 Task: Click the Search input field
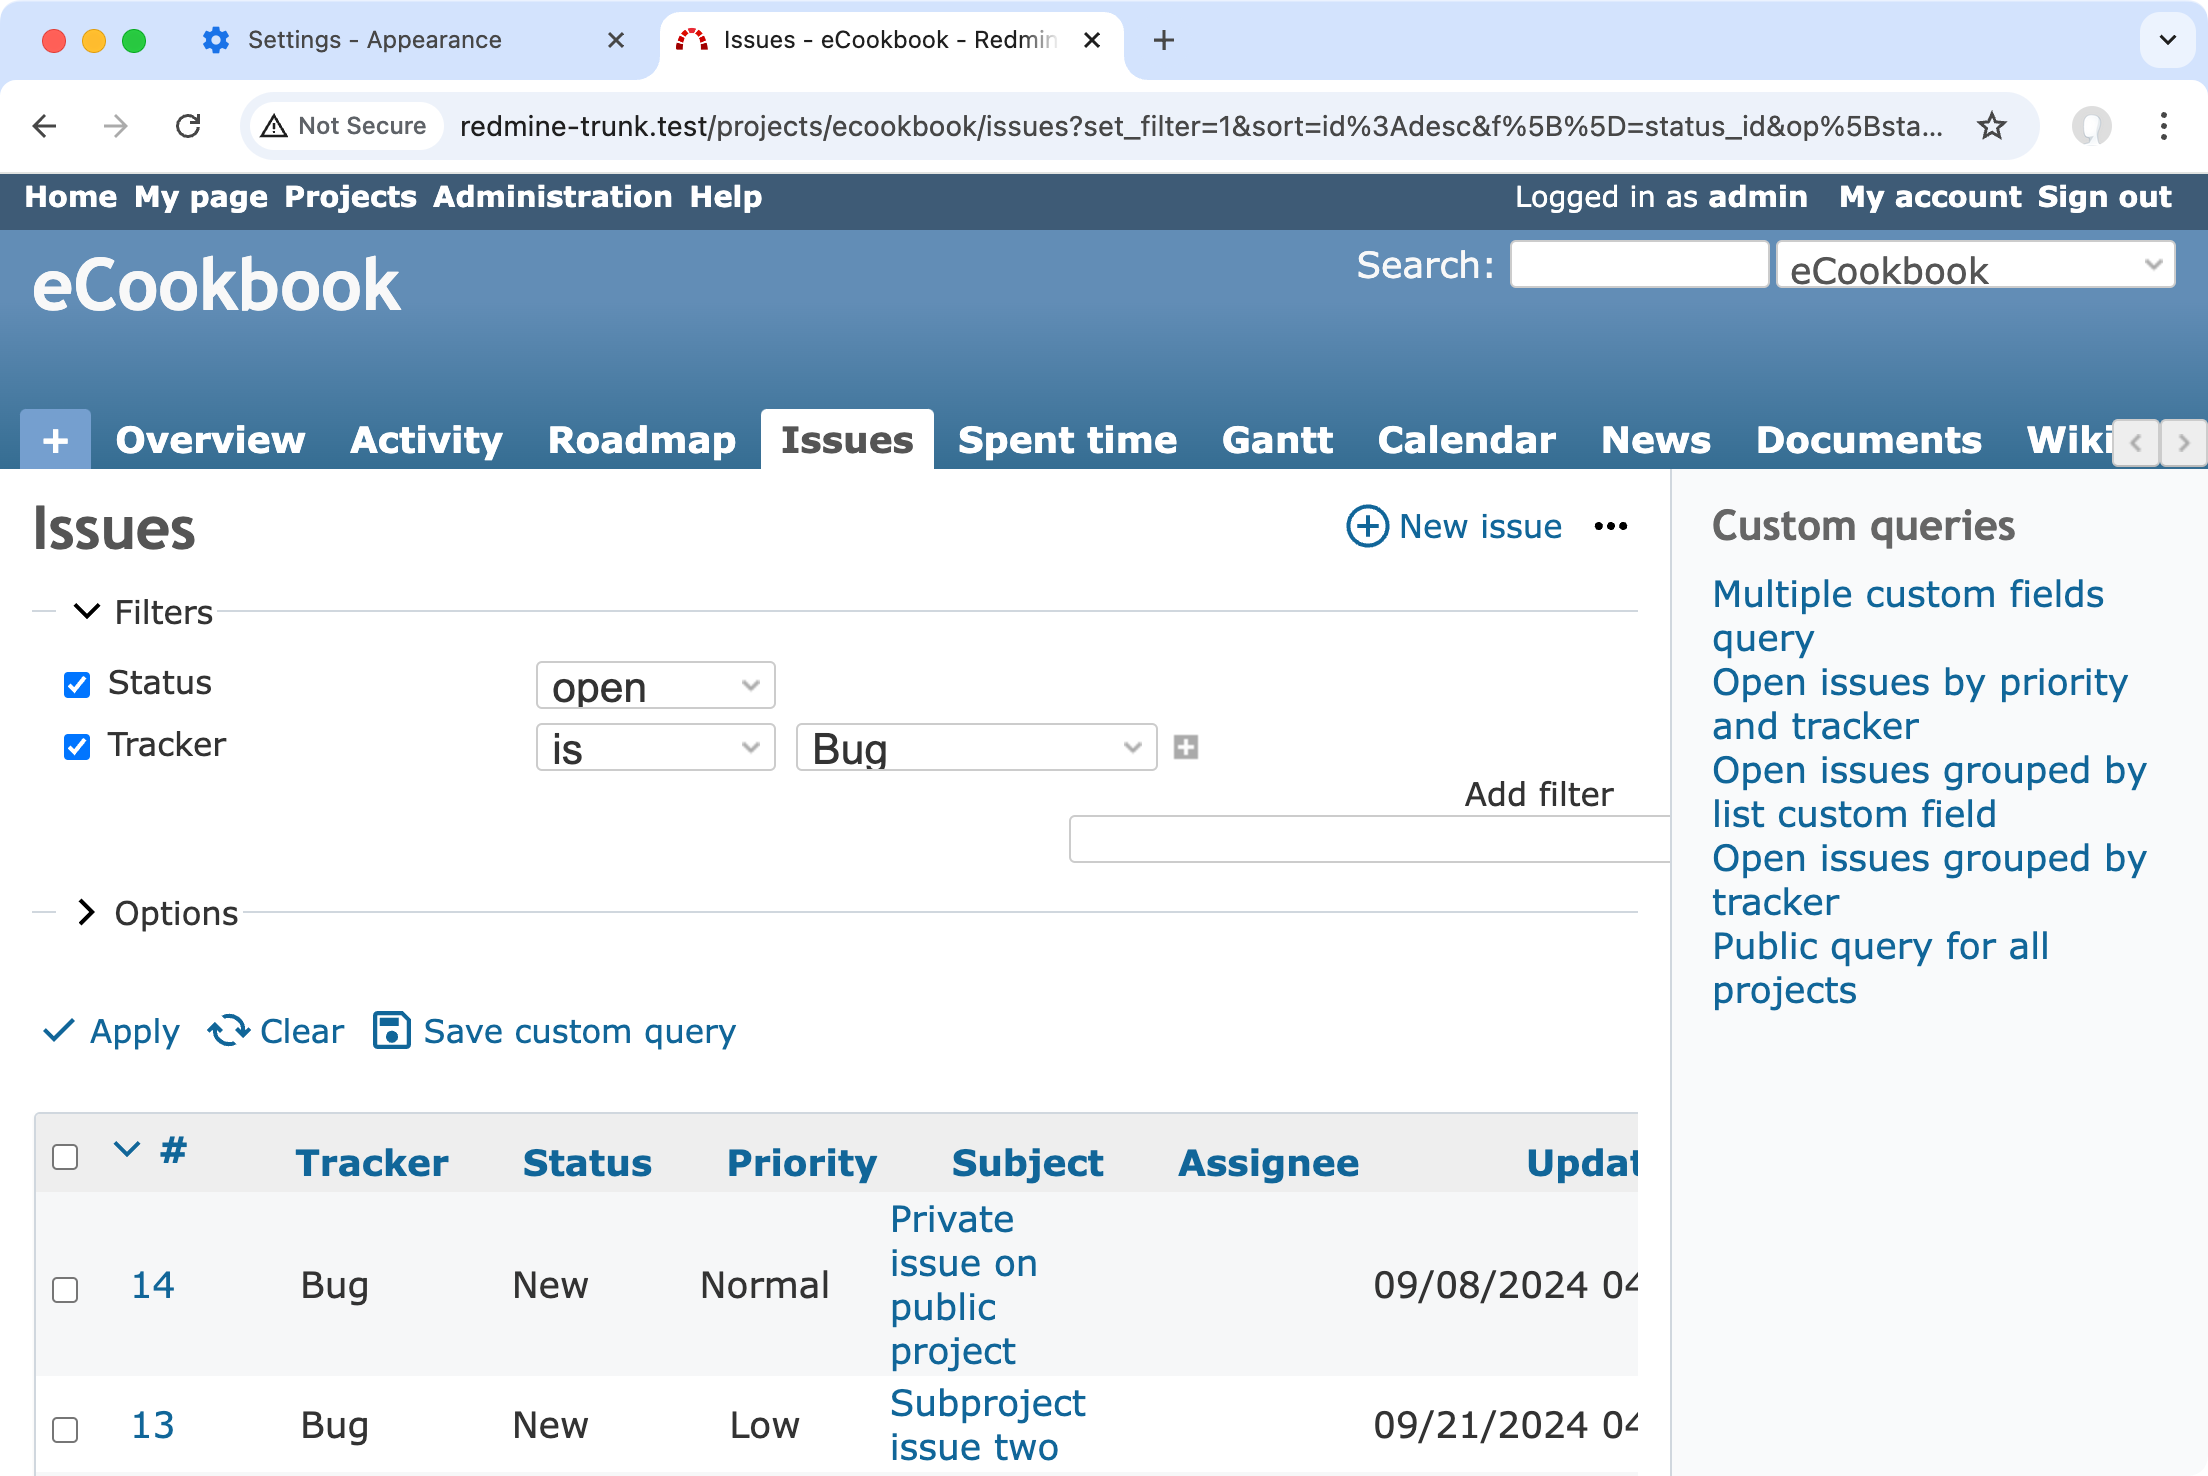pyautogui.click(x=1639, y=264)
